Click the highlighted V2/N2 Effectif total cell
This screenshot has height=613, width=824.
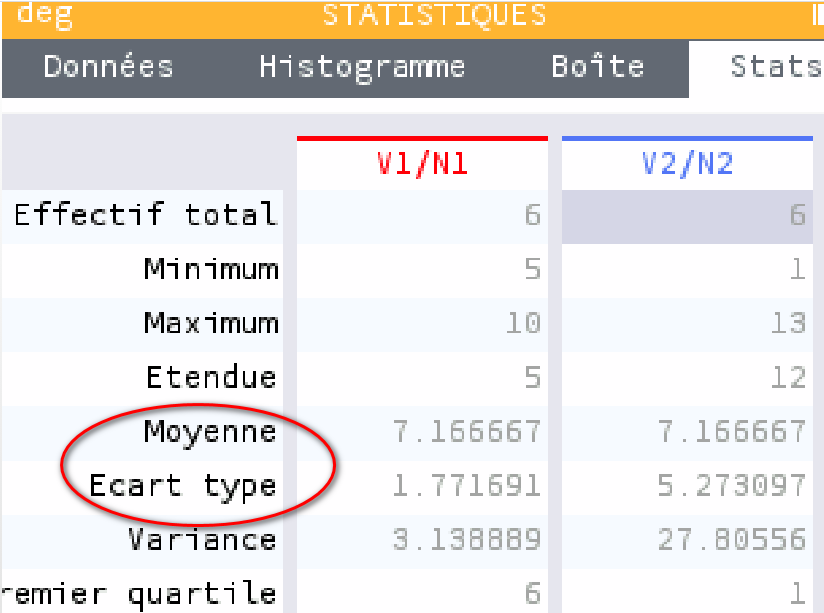click(x=687, y=217)
